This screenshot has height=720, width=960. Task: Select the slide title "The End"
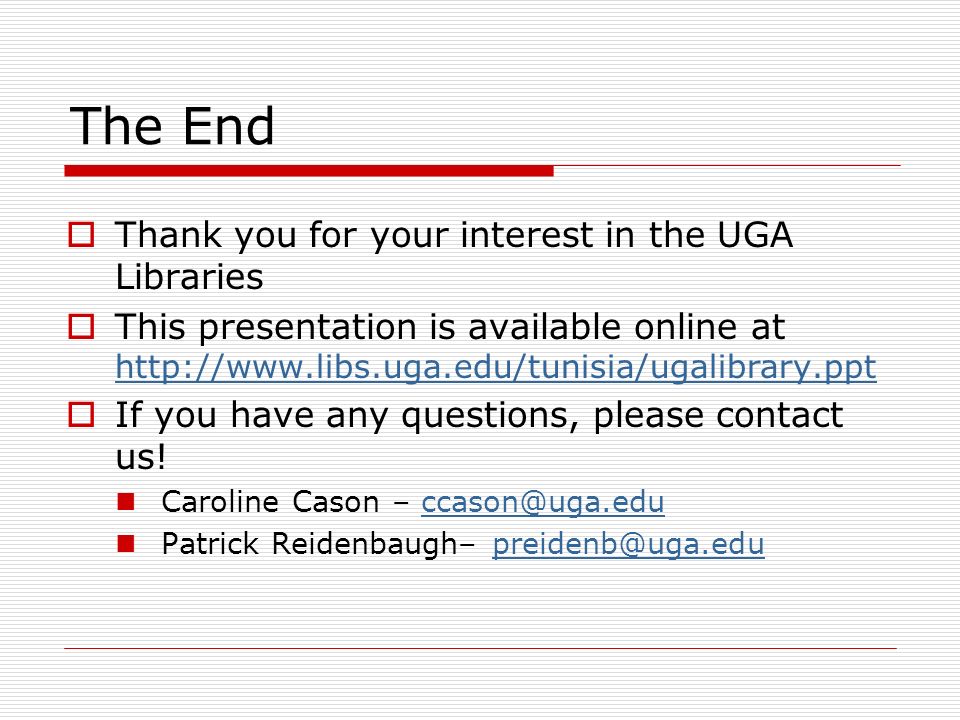click(172, 126)
